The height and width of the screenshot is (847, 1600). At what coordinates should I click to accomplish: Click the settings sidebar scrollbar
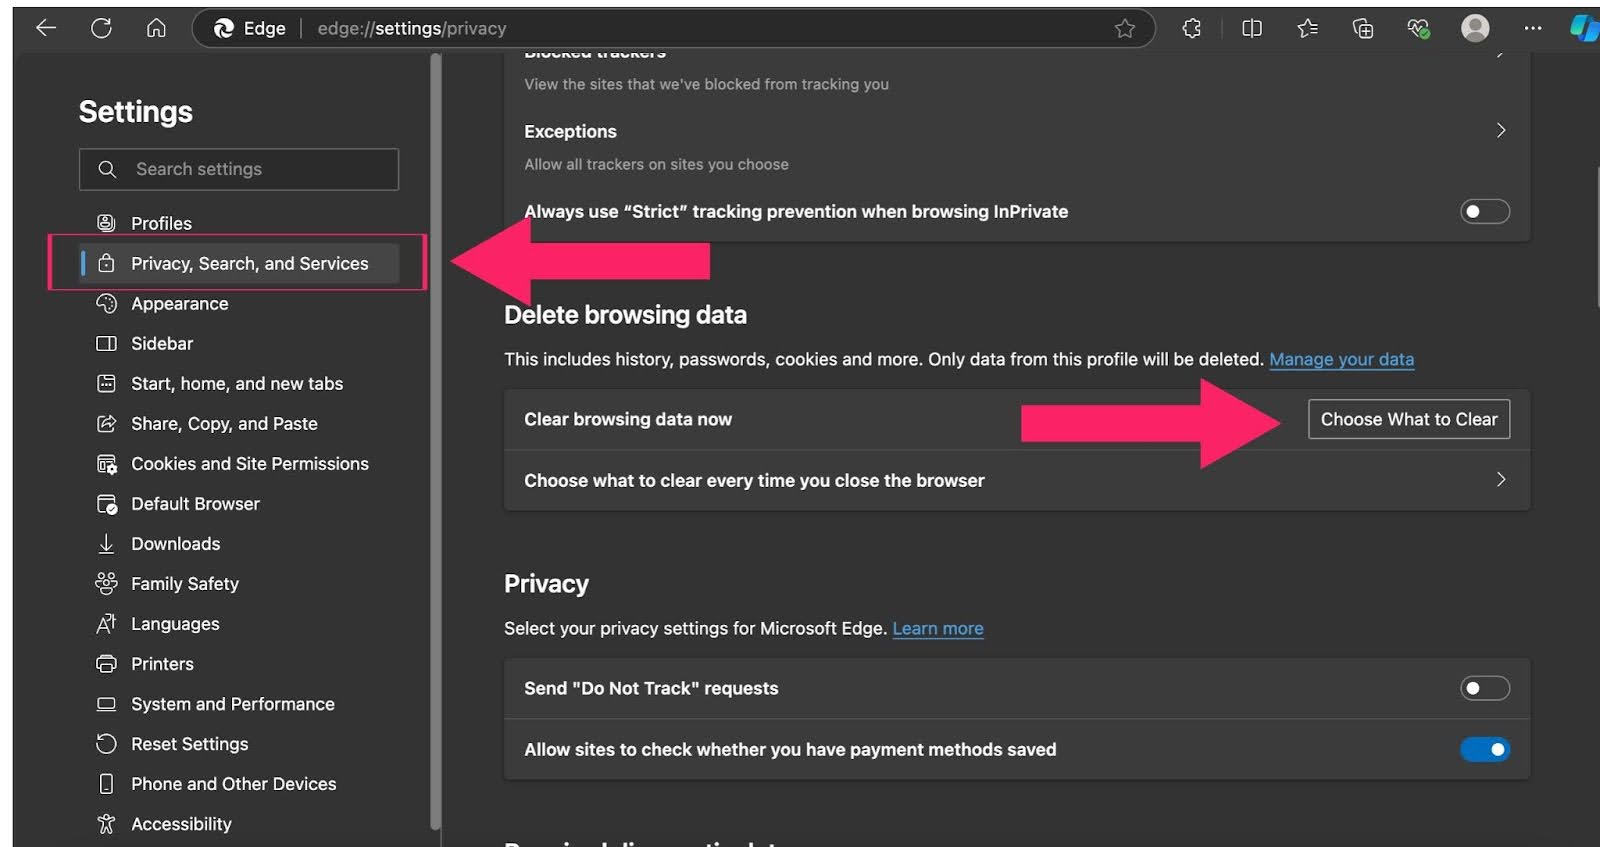(x=435, y=440)
